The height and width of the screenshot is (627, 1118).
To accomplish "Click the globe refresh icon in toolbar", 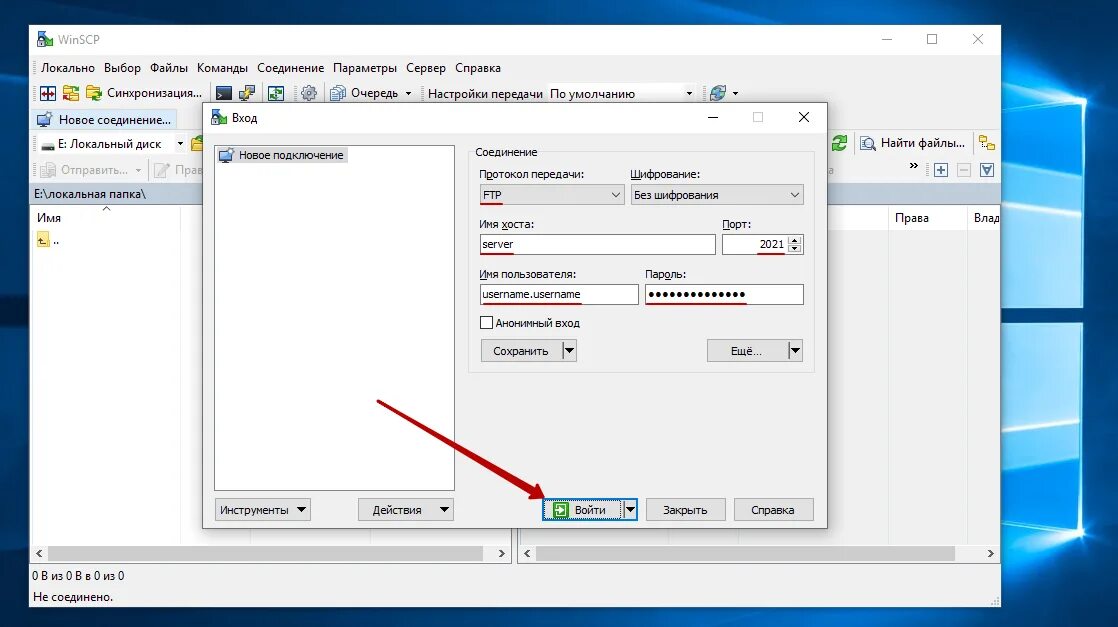I will point(717,93).
